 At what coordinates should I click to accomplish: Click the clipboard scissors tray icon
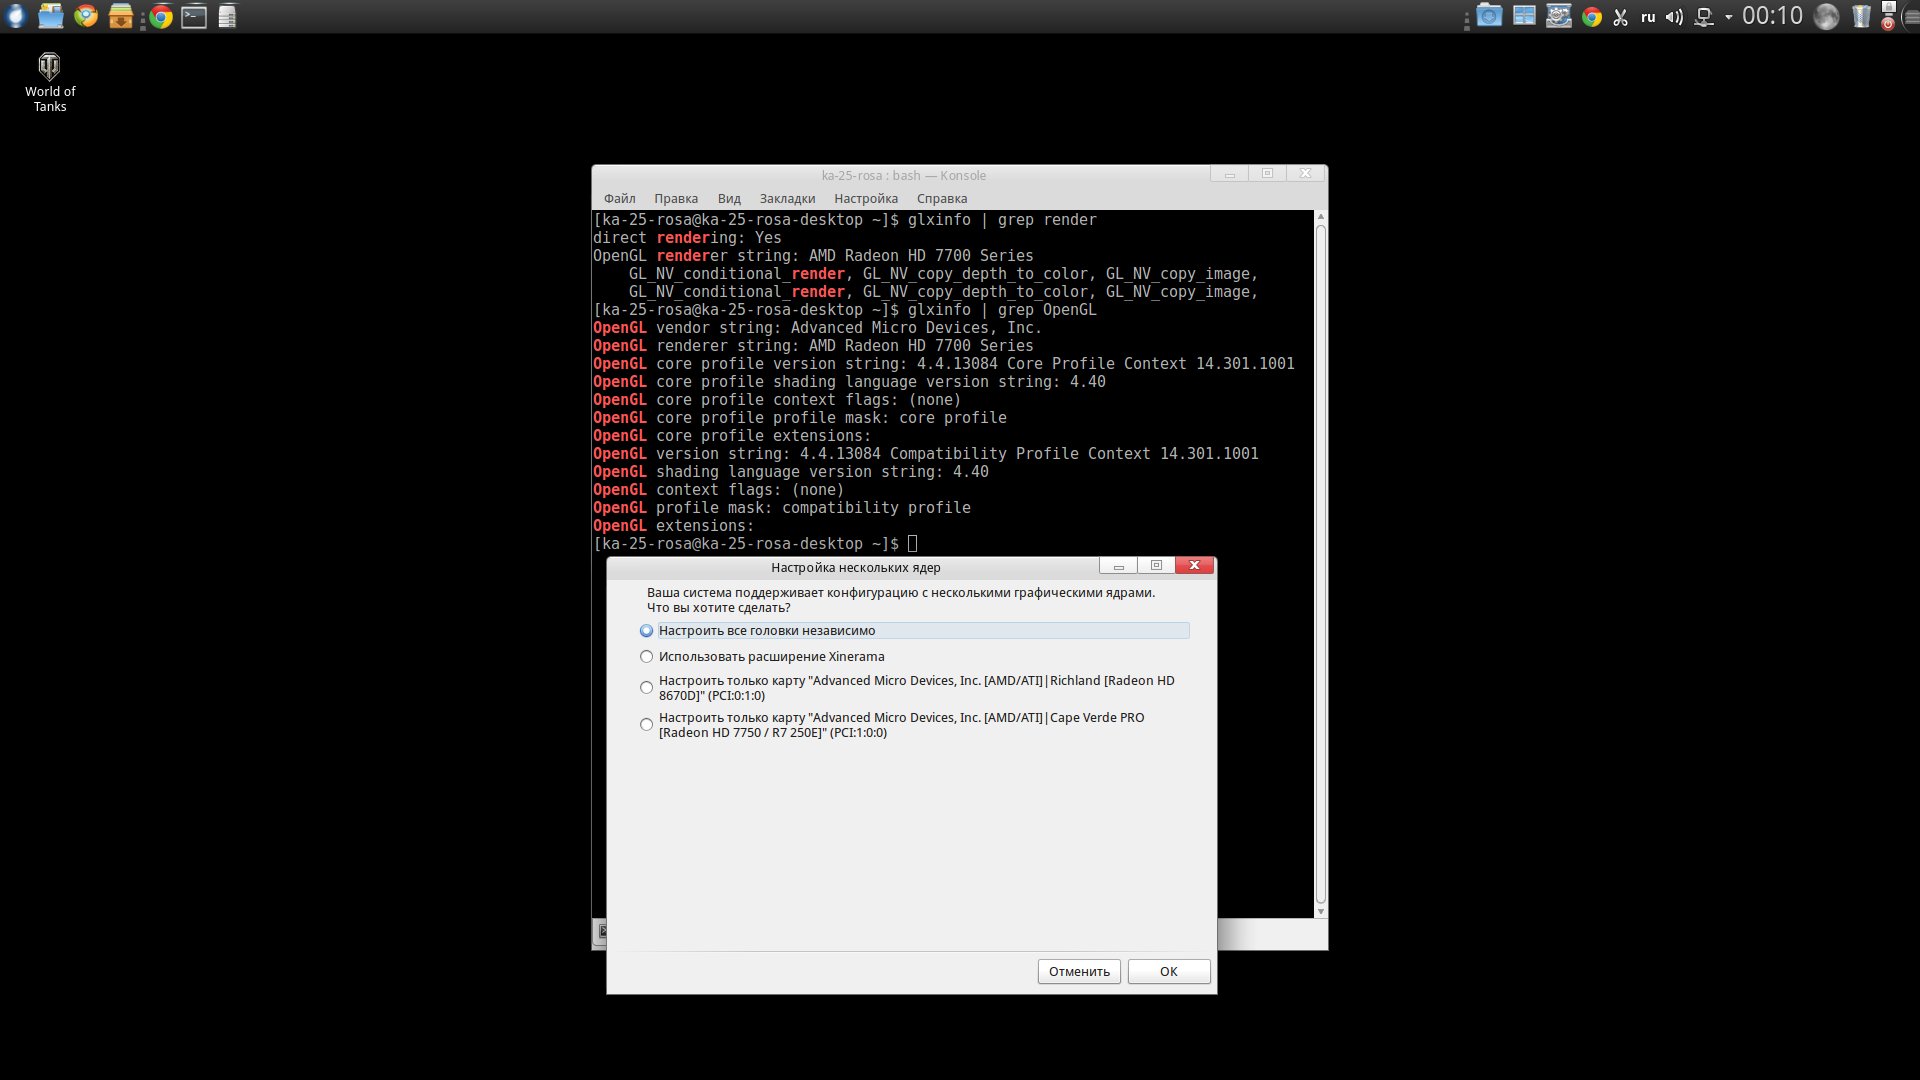coord(1620,17)
